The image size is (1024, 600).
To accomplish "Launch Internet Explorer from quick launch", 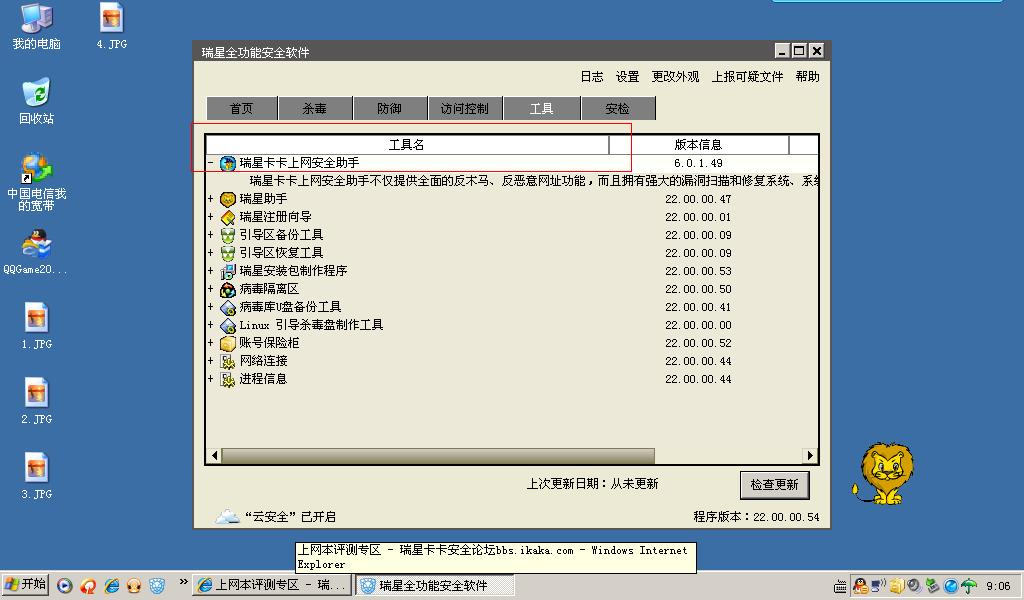I will click(112, 586).
